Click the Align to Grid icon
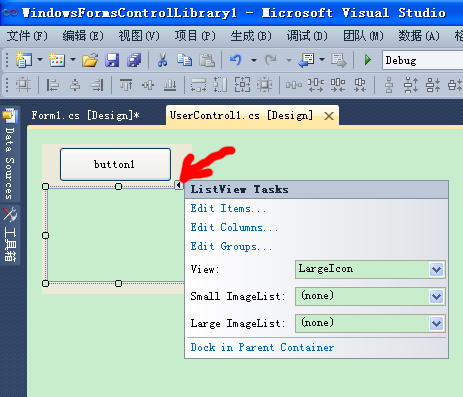The width and height of the screenshot is (463, 397). [23, 85]
